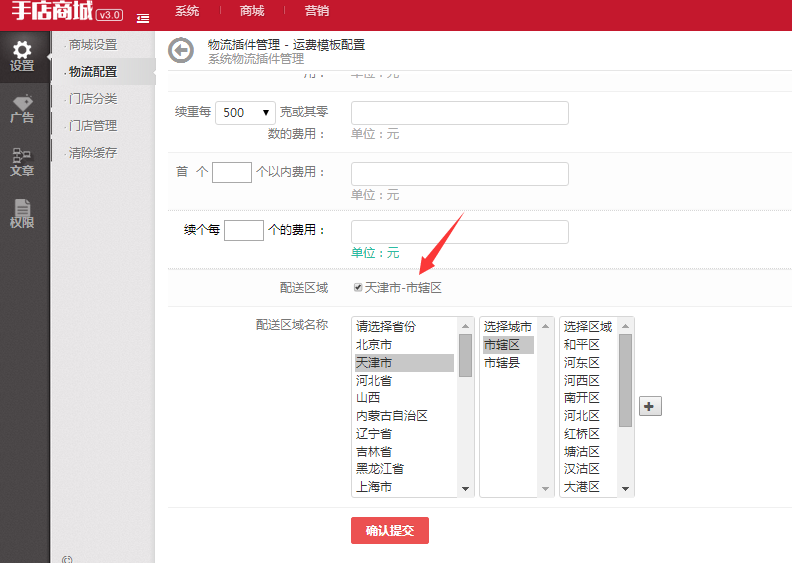Open the 商城 top menu
Image resolution: width=792 pixels, height=563 pixels.
click(253, 11)
